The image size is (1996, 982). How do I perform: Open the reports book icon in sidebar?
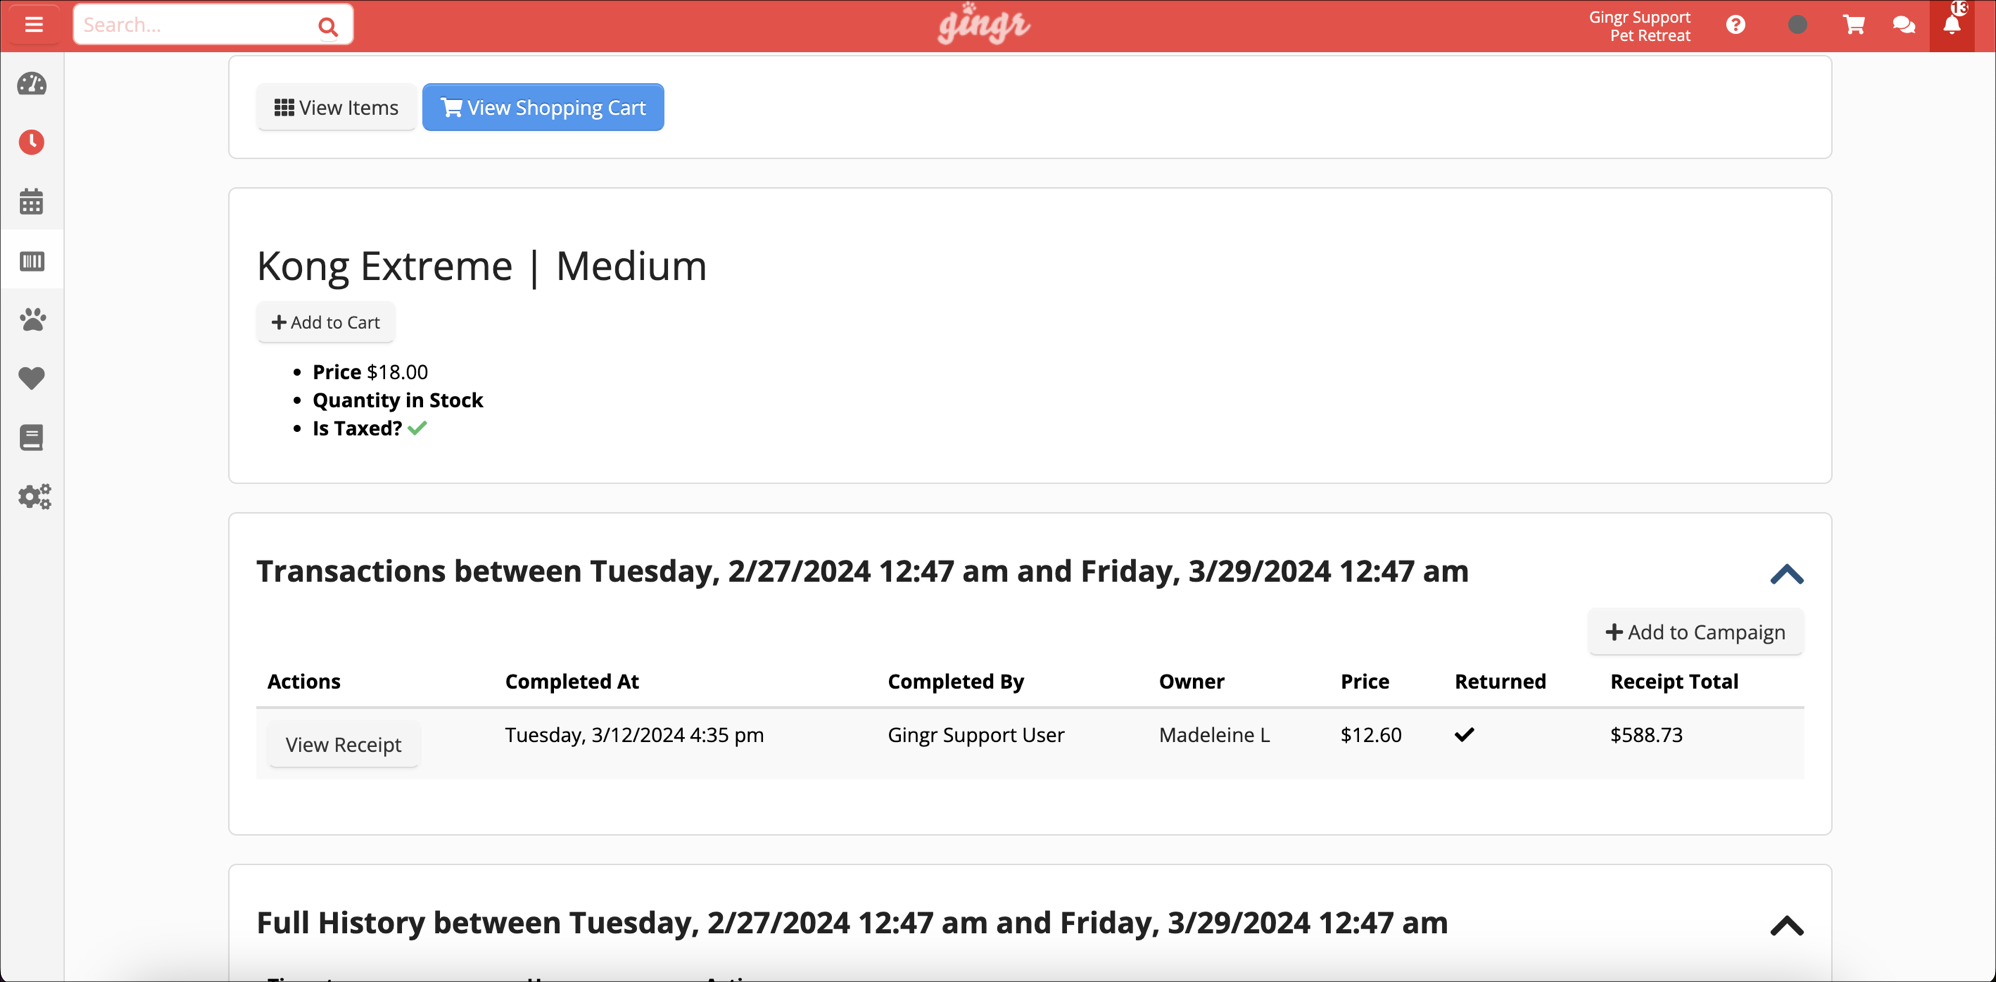[x=32, y=438]
